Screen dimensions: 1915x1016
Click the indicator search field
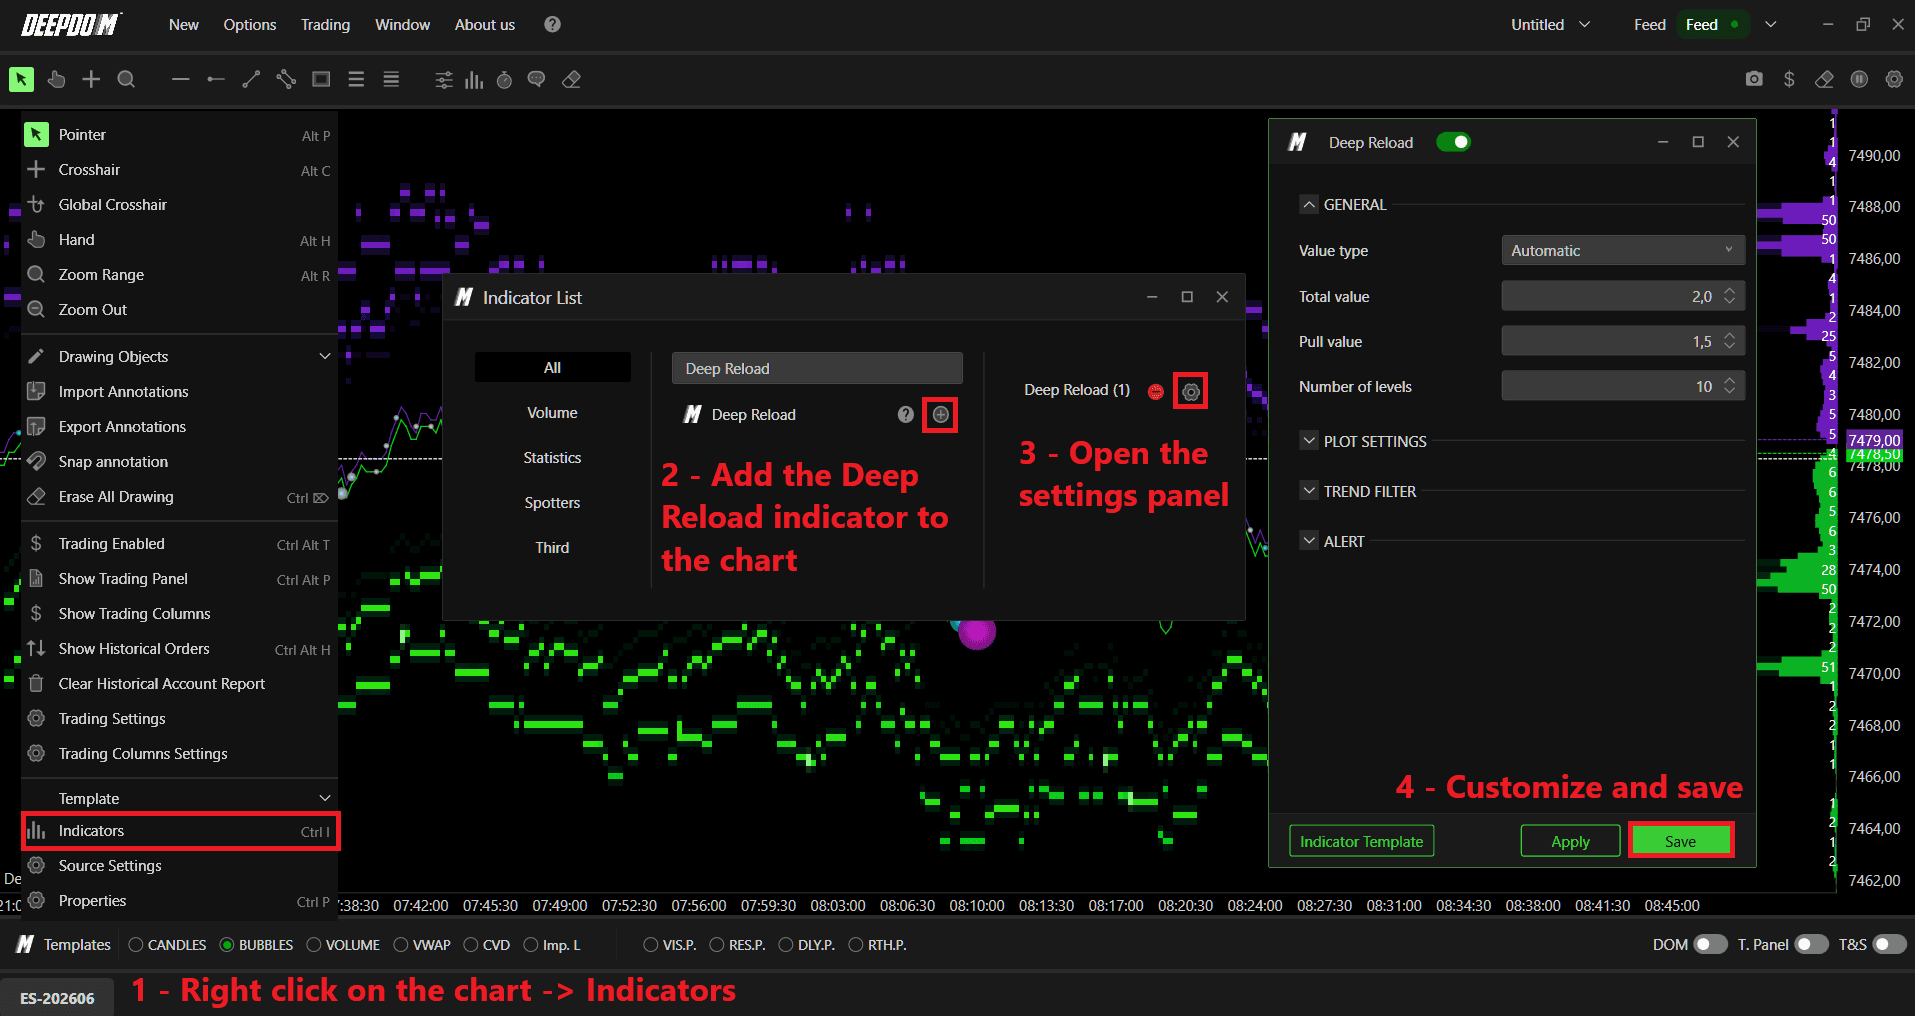tap(817, 368)
